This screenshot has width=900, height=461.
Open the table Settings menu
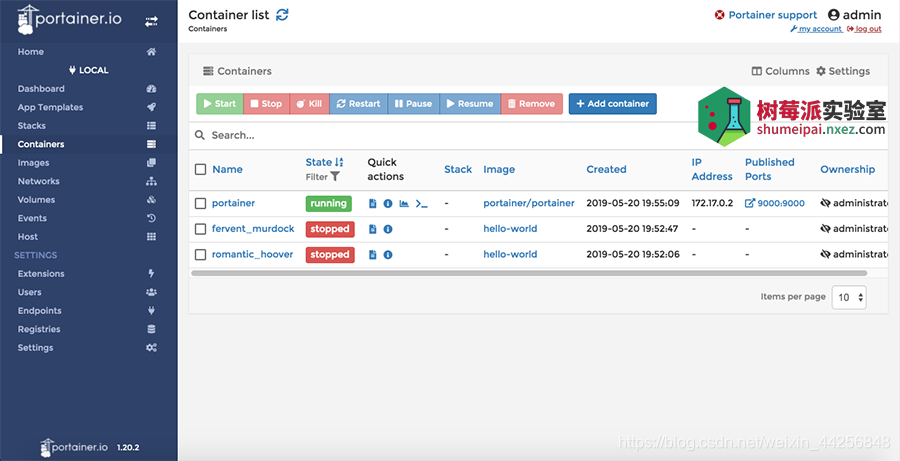point(843,71)
